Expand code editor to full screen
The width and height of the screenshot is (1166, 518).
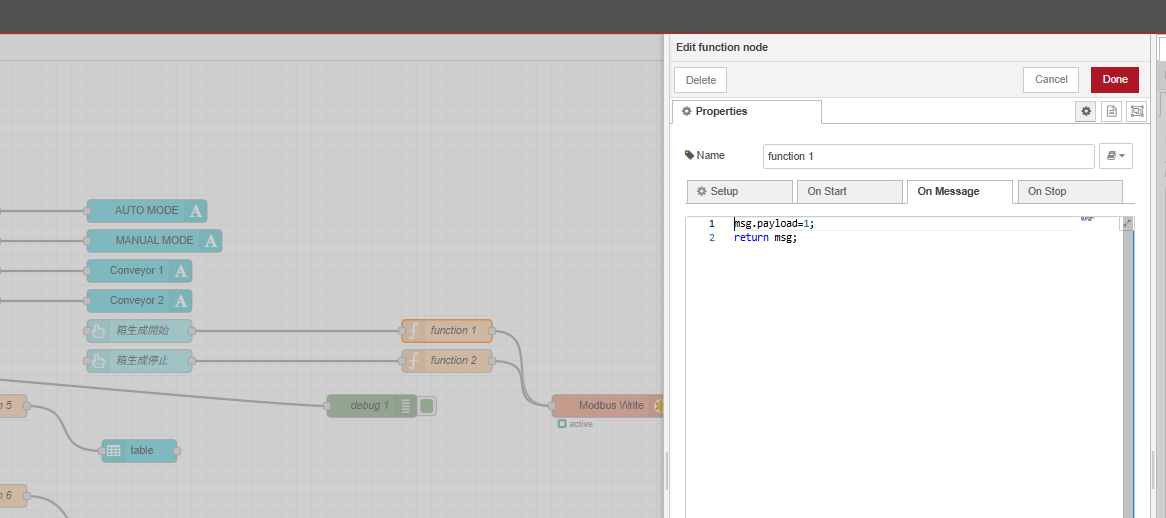pyautogui.click(x=1127, y=223)
